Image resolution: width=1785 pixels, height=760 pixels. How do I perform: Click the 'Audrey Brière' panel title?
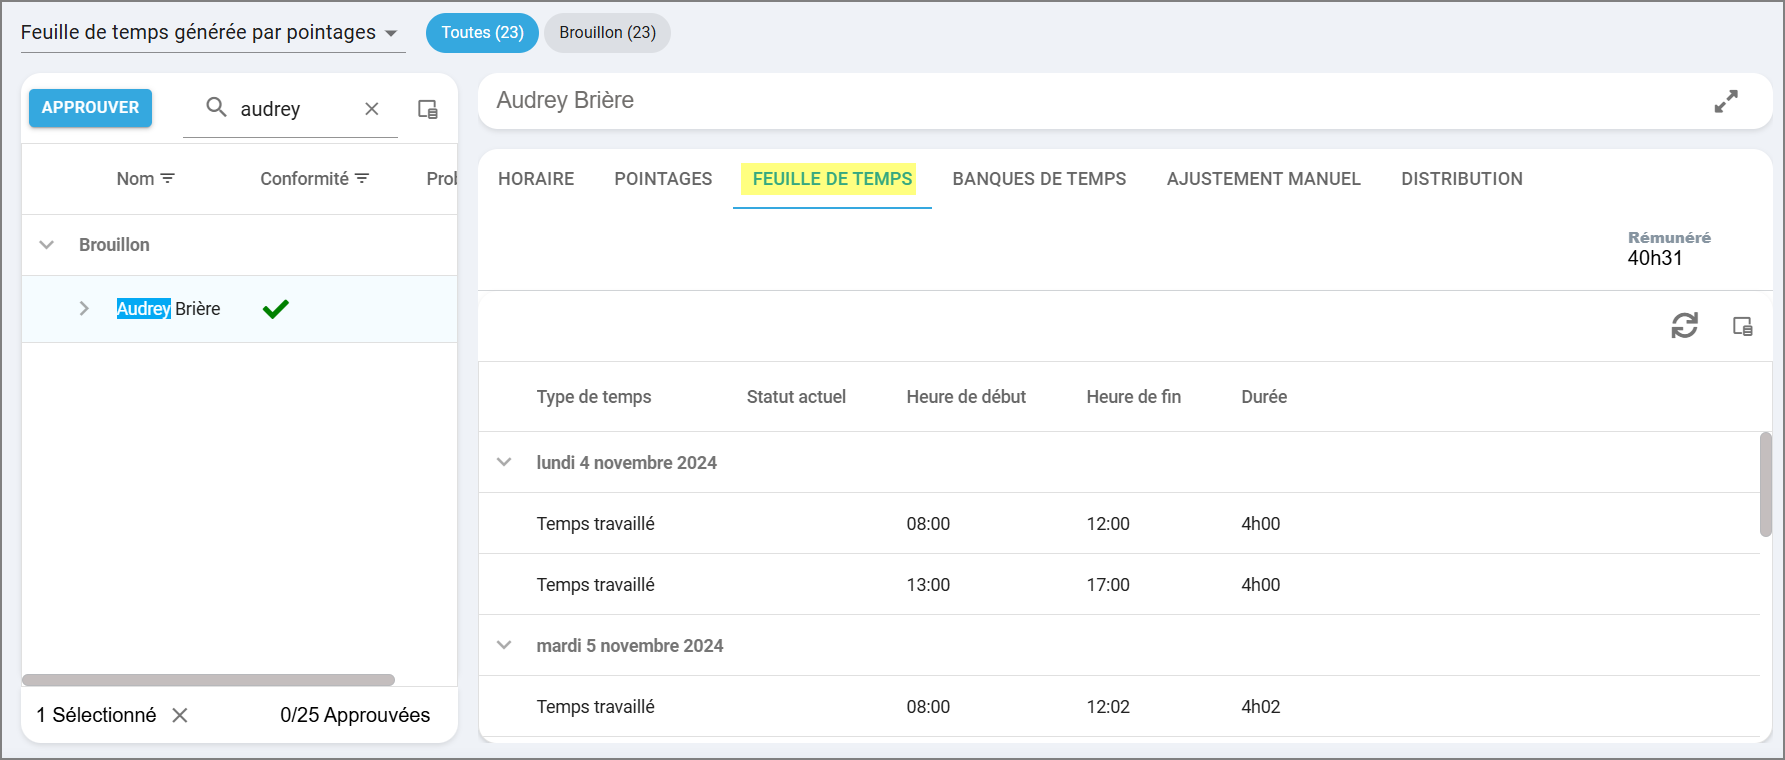pos(565,100)
